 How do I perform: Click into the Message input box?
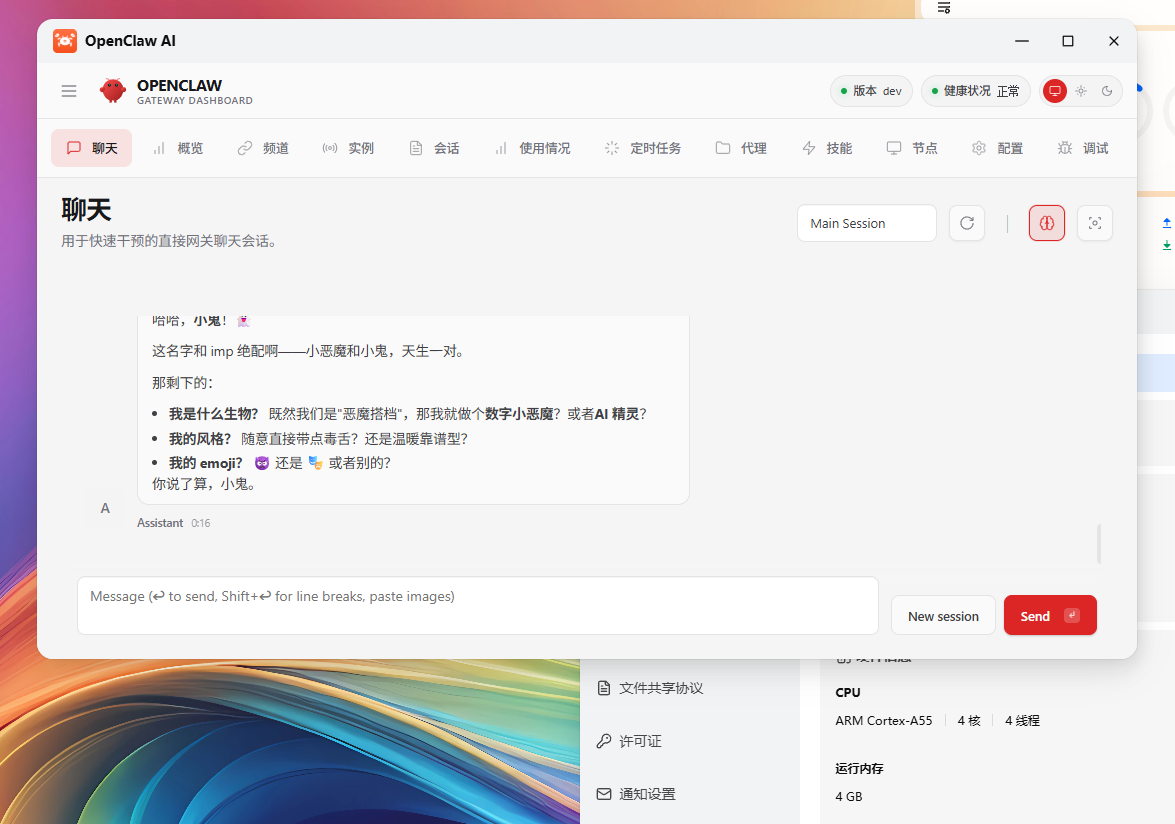[x=477, y=605]
